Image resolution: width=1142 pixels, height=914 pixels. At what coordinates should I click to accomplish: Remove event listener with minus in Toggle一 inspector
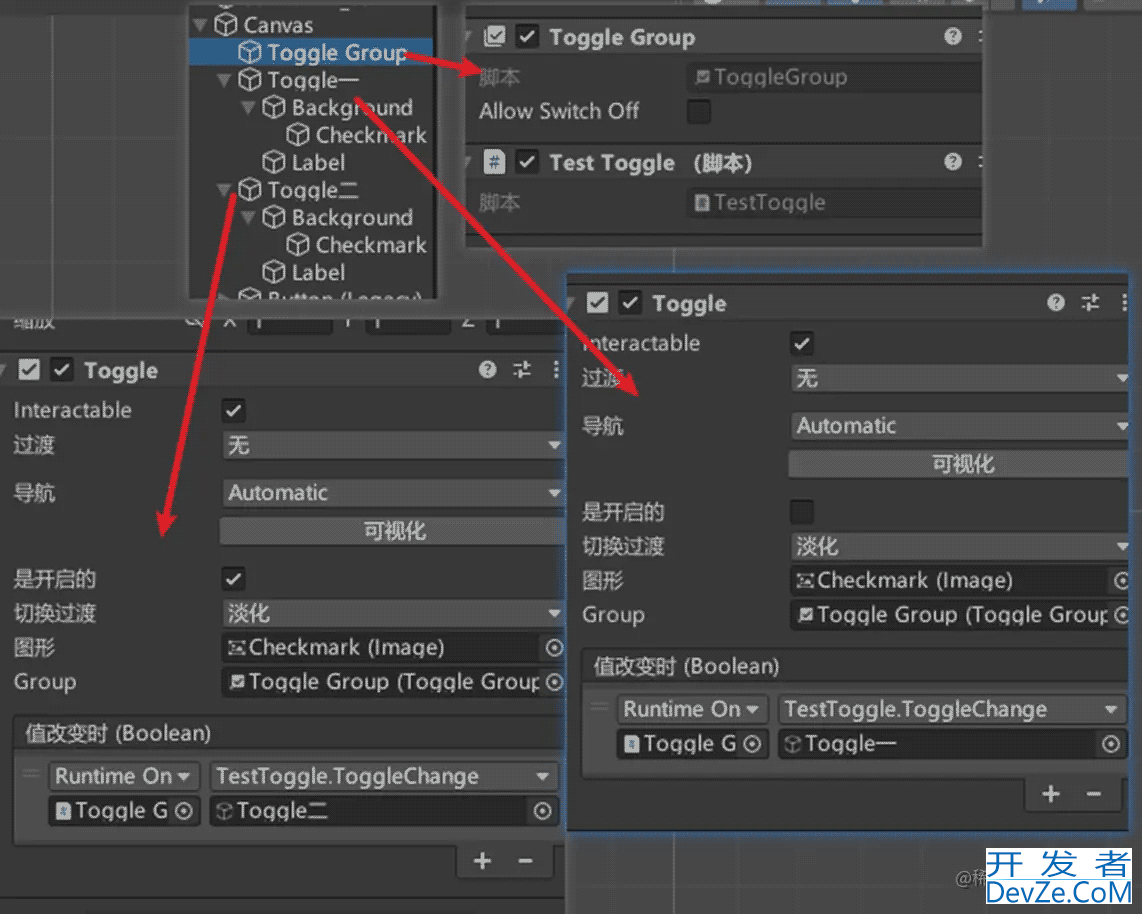point(1094,794)
